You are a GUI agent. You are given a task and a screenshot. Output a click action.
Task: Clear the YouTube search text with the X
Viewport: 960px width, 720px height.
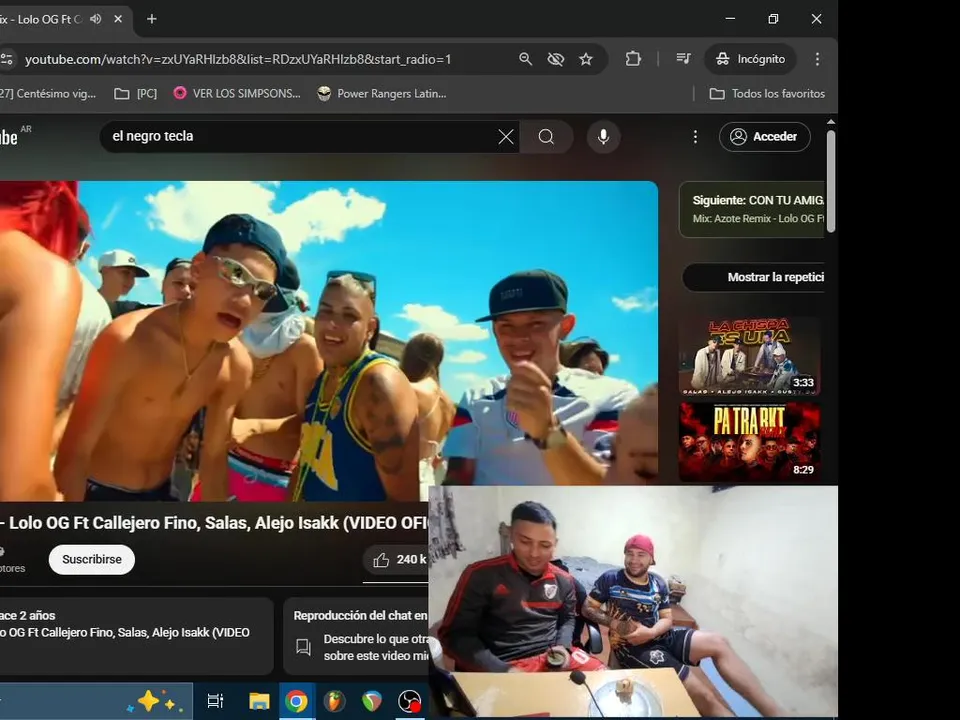[x=506, y=137]
